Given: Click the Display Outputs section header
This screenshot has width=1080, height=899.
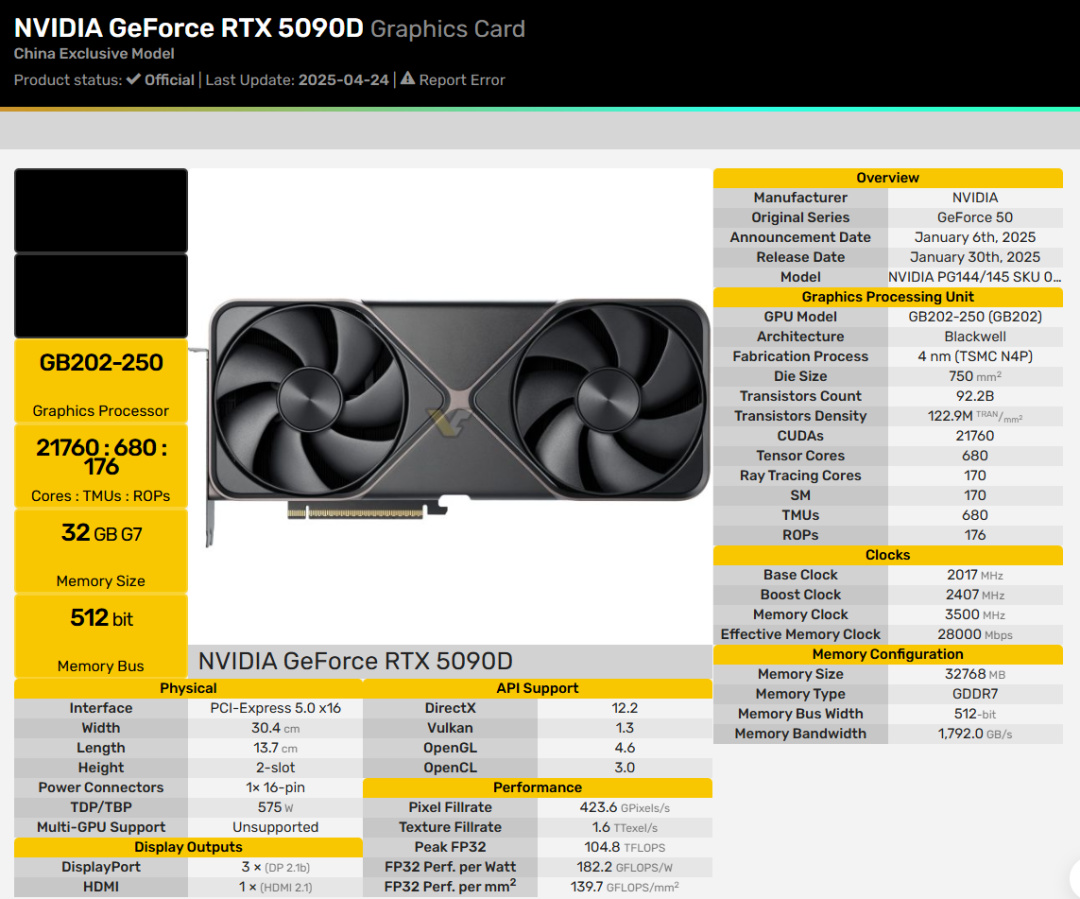Looking at the screenshot, I should click(x=188, y=847).
